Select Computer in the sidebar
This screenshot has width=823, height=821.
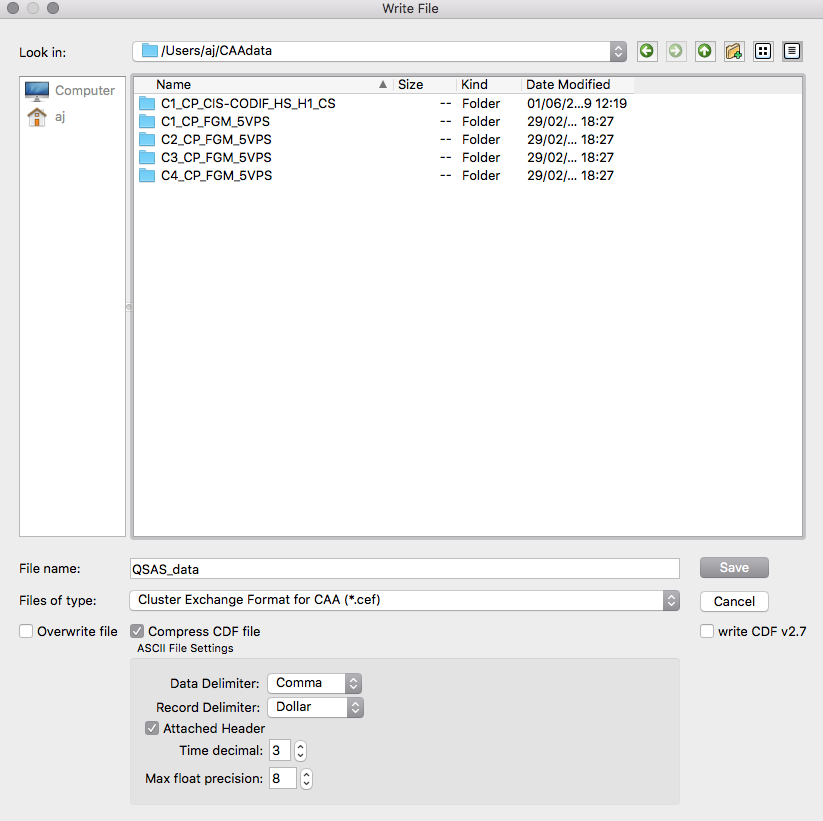(72, 91)
